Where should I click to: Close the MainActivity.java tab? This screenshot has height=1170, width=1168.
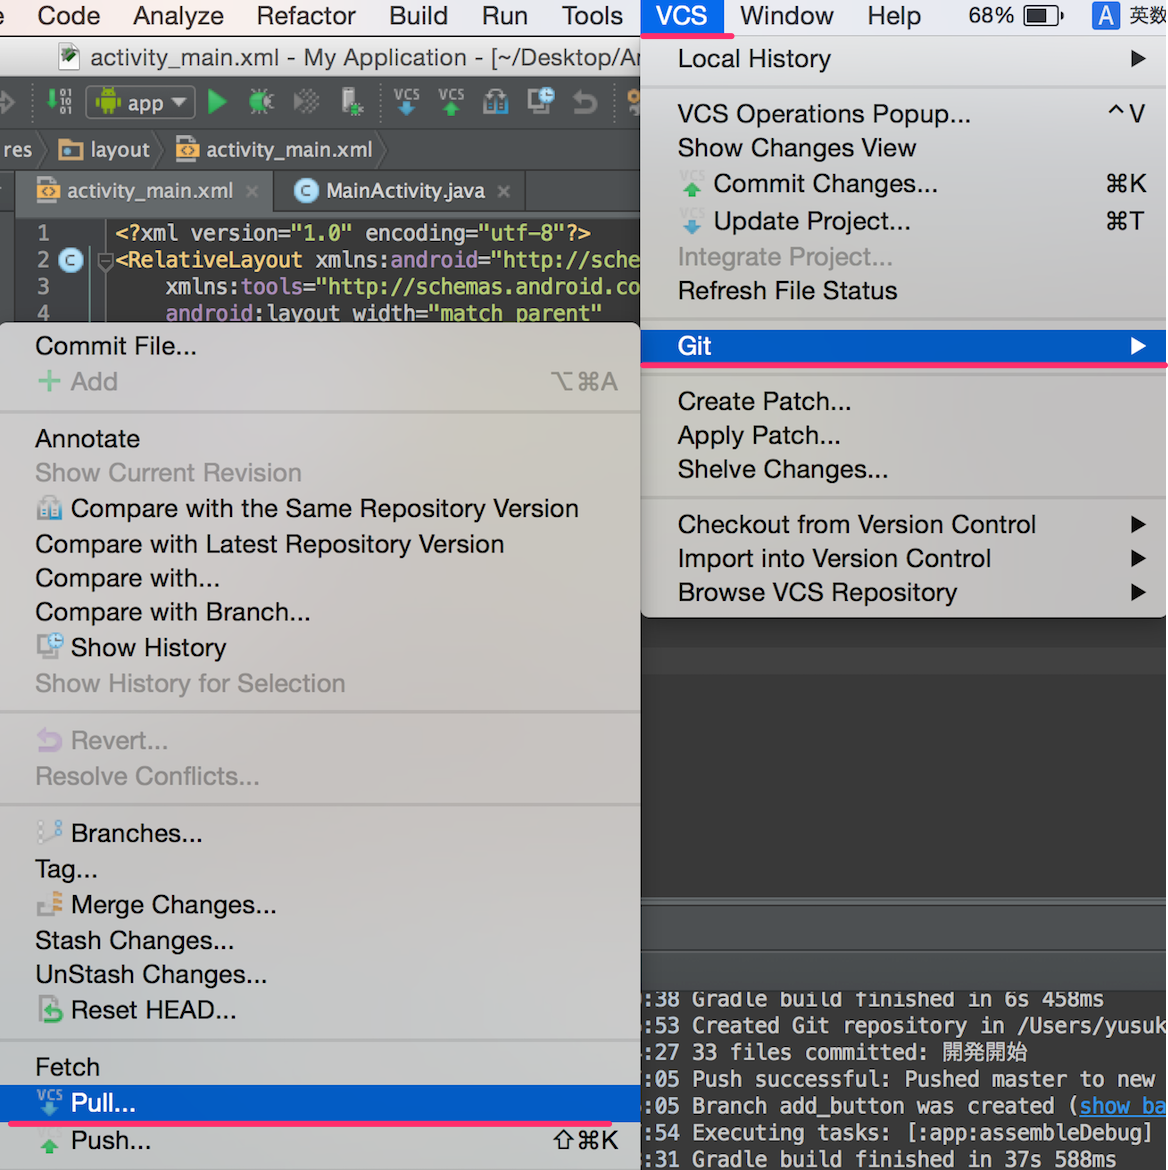pyautogui.click(x=504, y=192)
